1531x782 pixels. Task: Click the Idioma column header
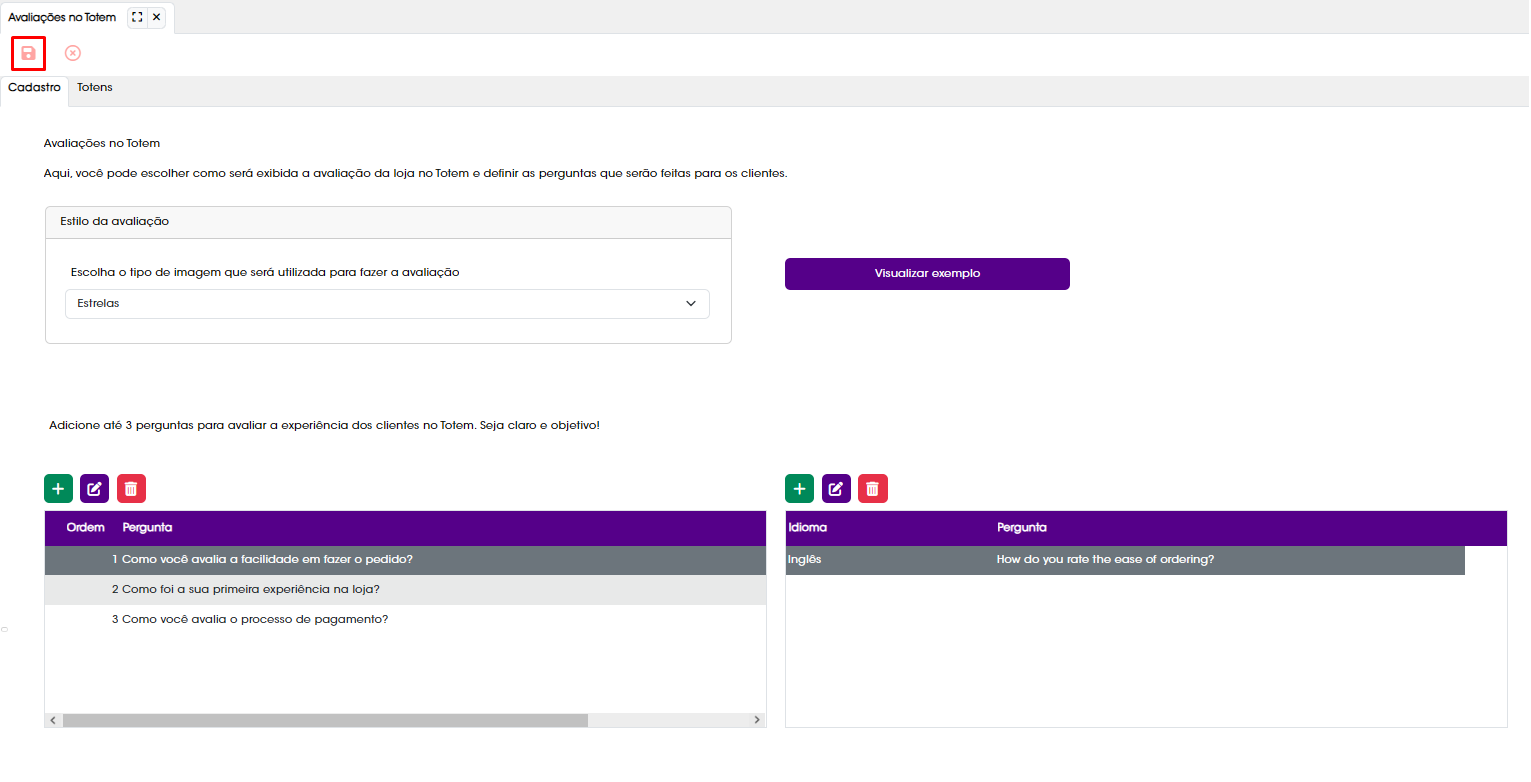point(808,528)
